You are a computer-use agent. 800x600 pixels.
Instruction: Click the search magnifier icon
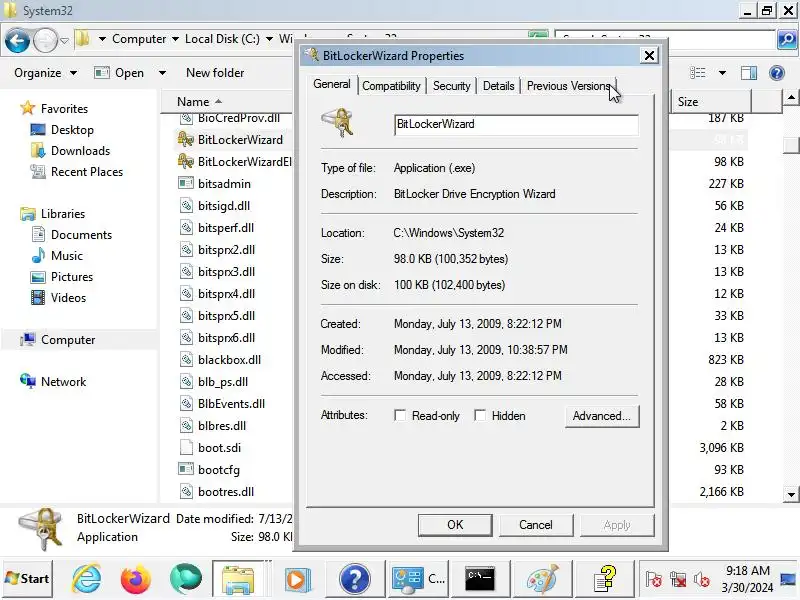[x=787, y=39]
